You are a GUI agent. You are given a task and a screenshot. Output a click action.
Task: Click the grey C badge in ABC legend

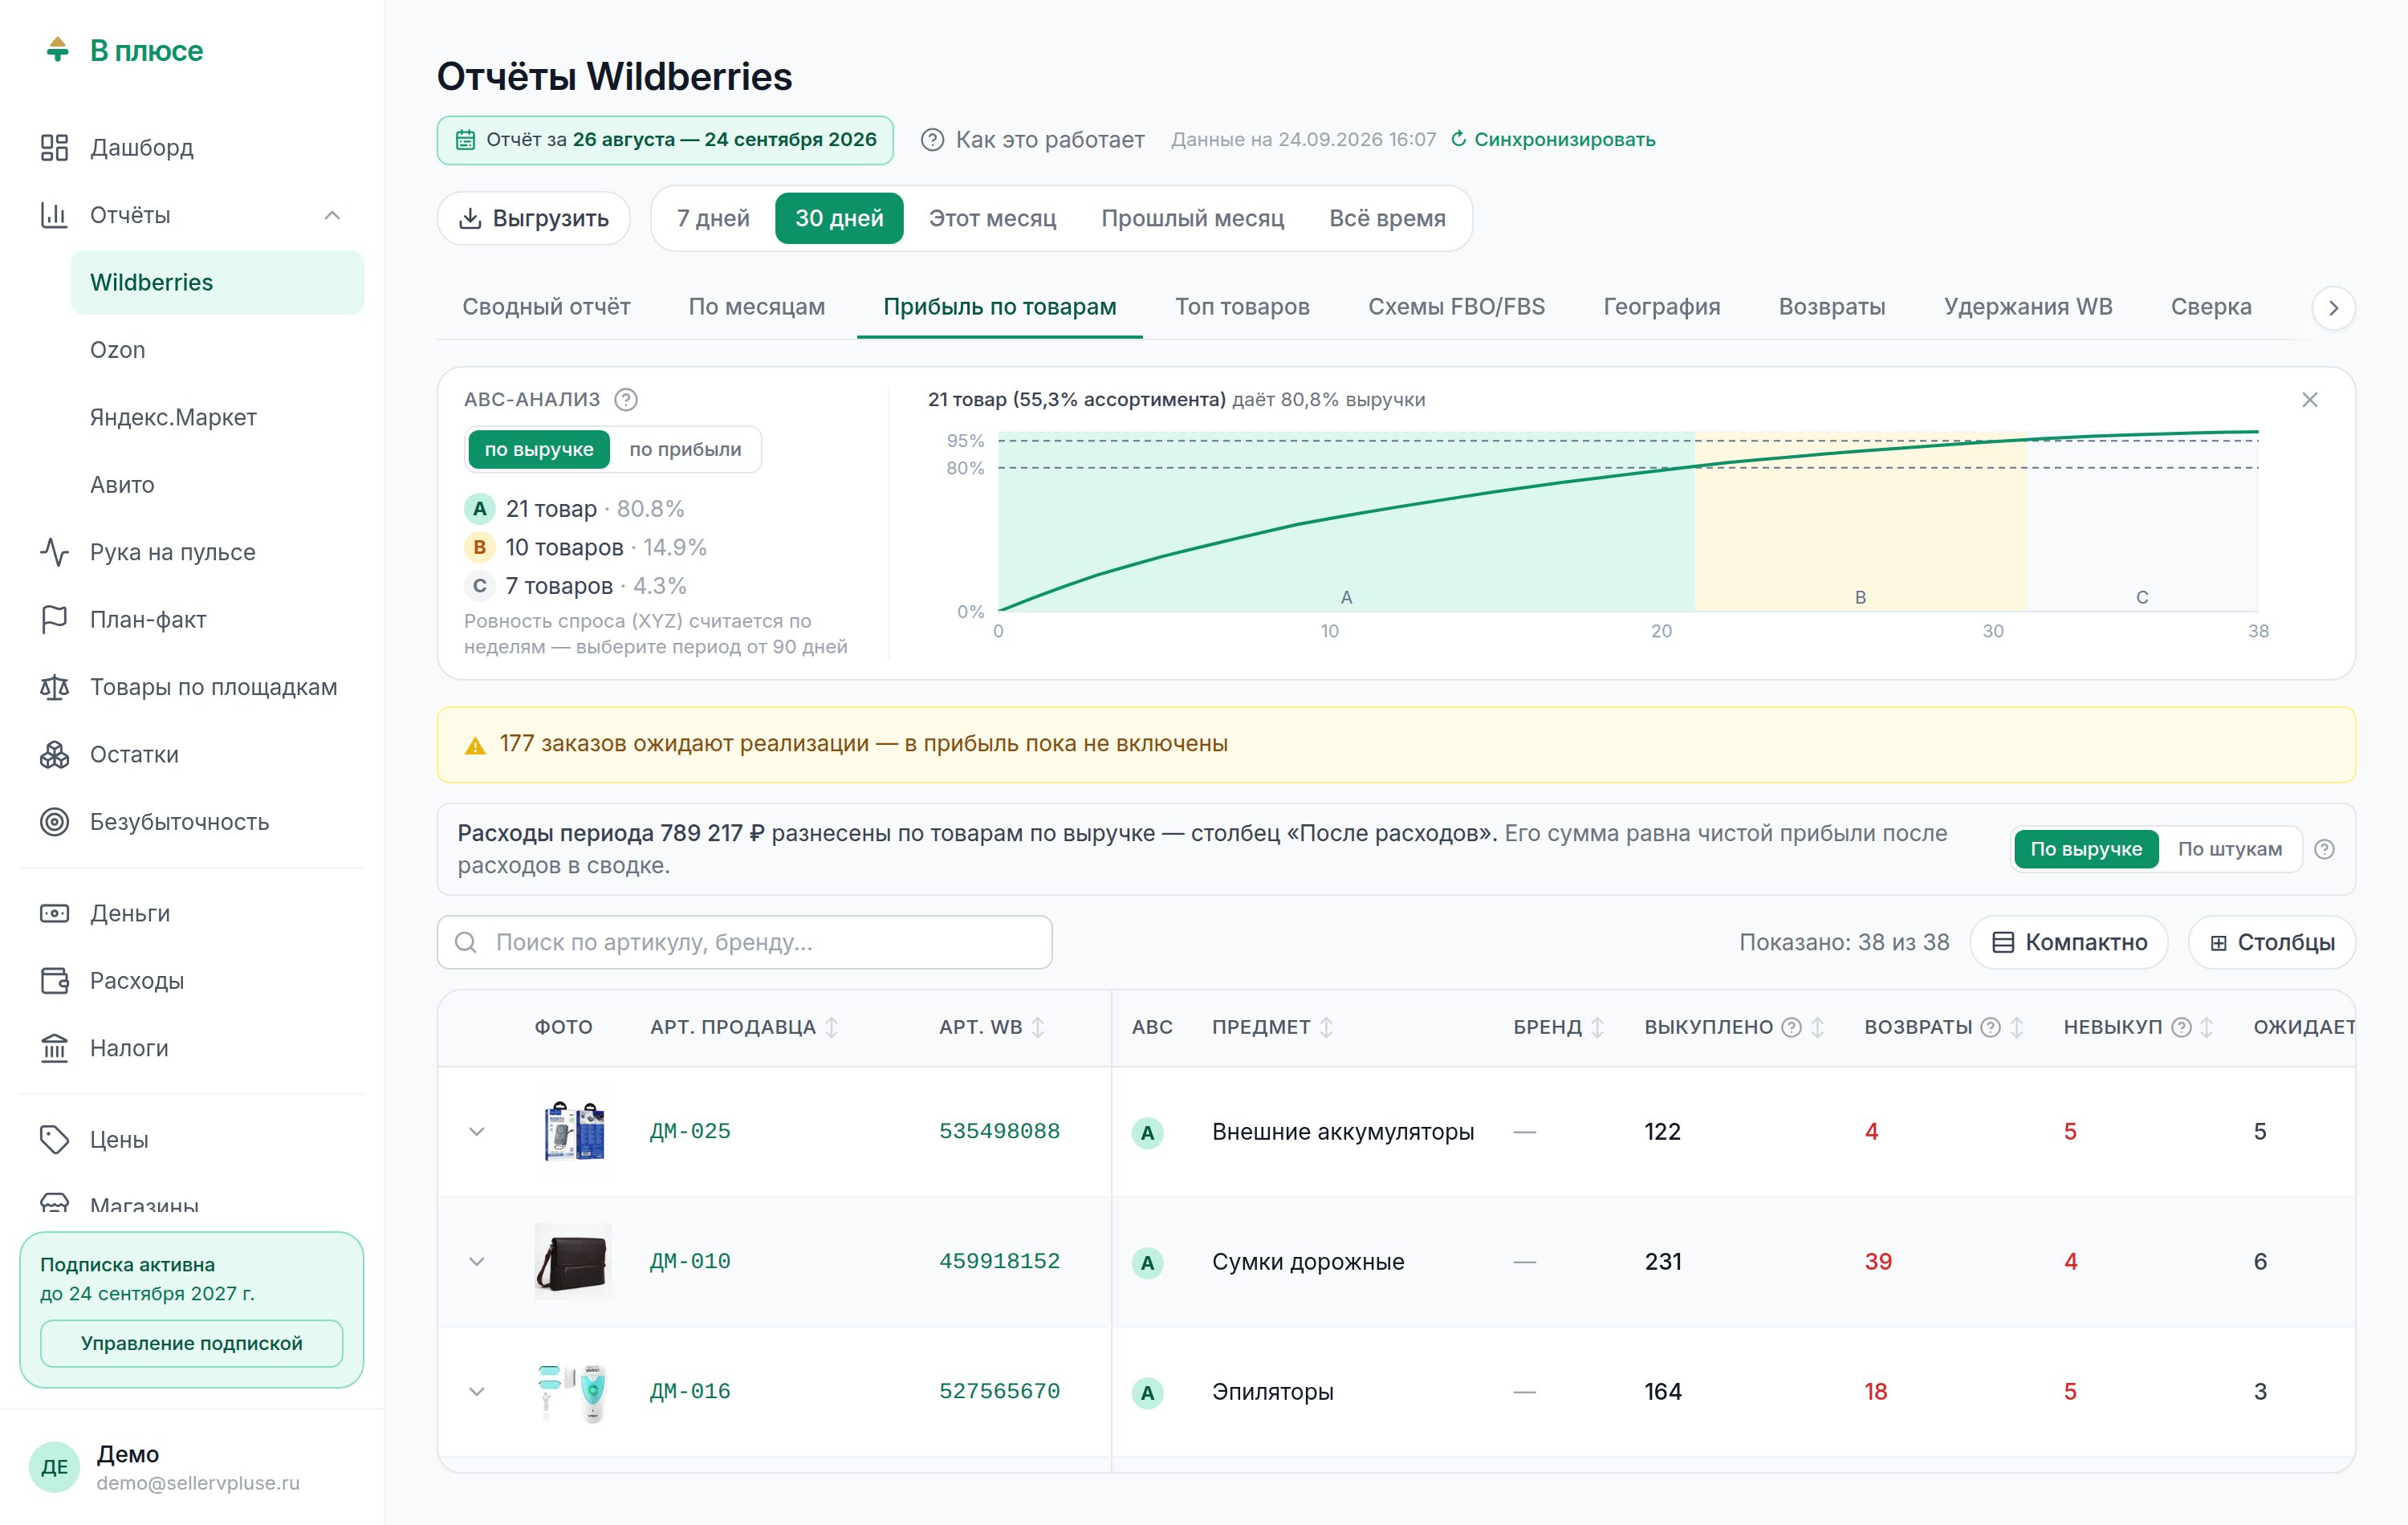(x=480, y=586)
